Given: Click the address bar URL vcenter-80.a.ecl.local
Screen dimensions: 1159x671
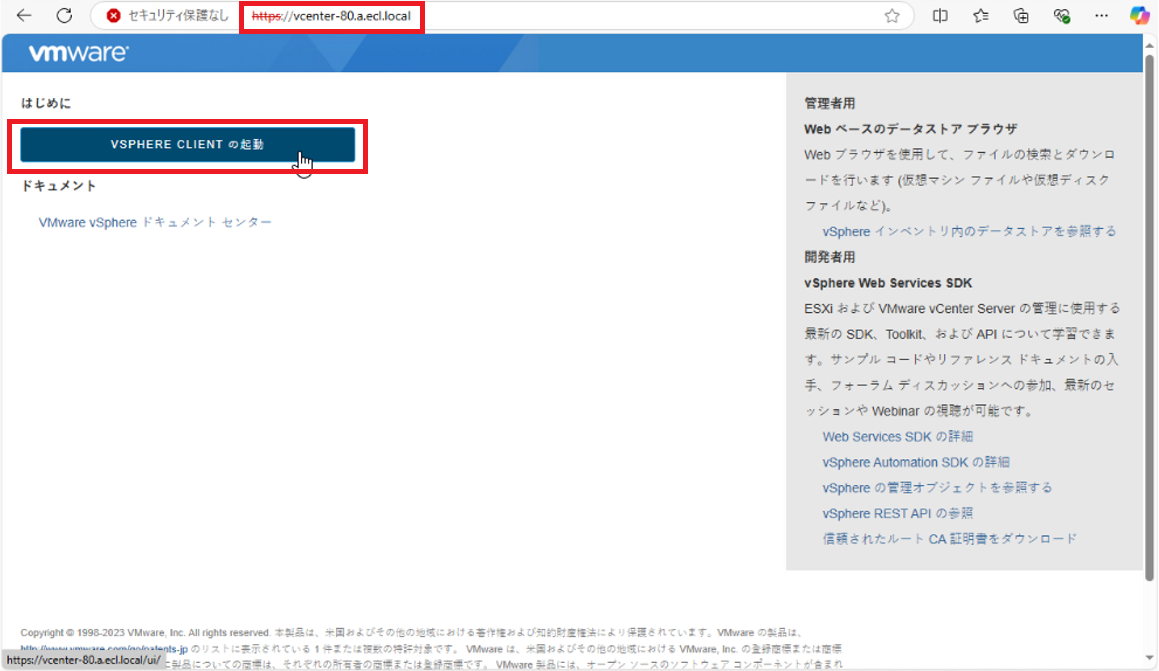Looking at the screenshot, I should point(331,16).
